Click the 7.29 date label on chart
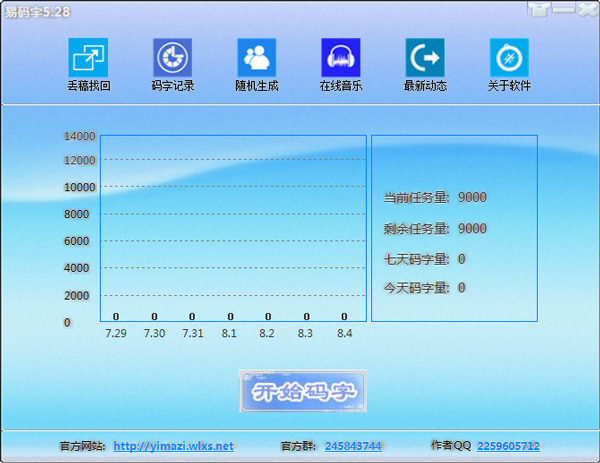The width and height of the screenshot is (600, 463). click(116, 333)
